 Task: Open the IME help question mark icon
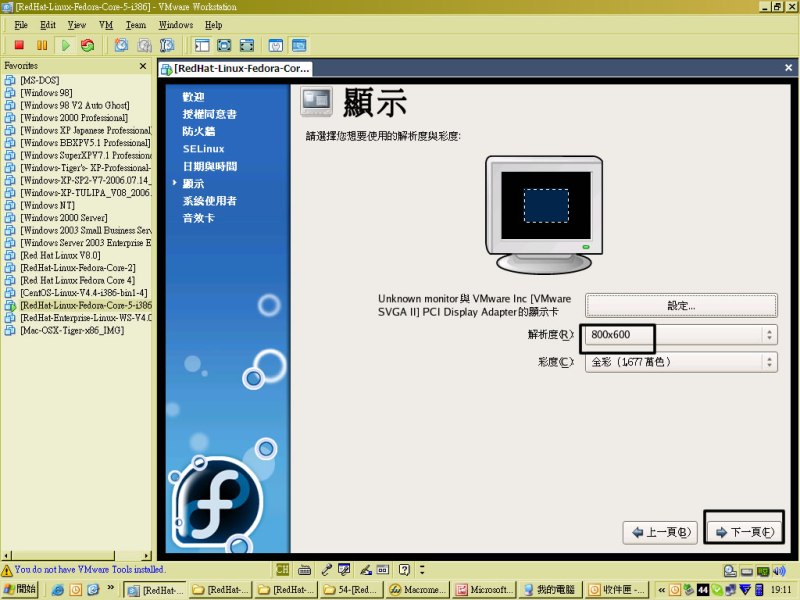click(x=404, y=569)
